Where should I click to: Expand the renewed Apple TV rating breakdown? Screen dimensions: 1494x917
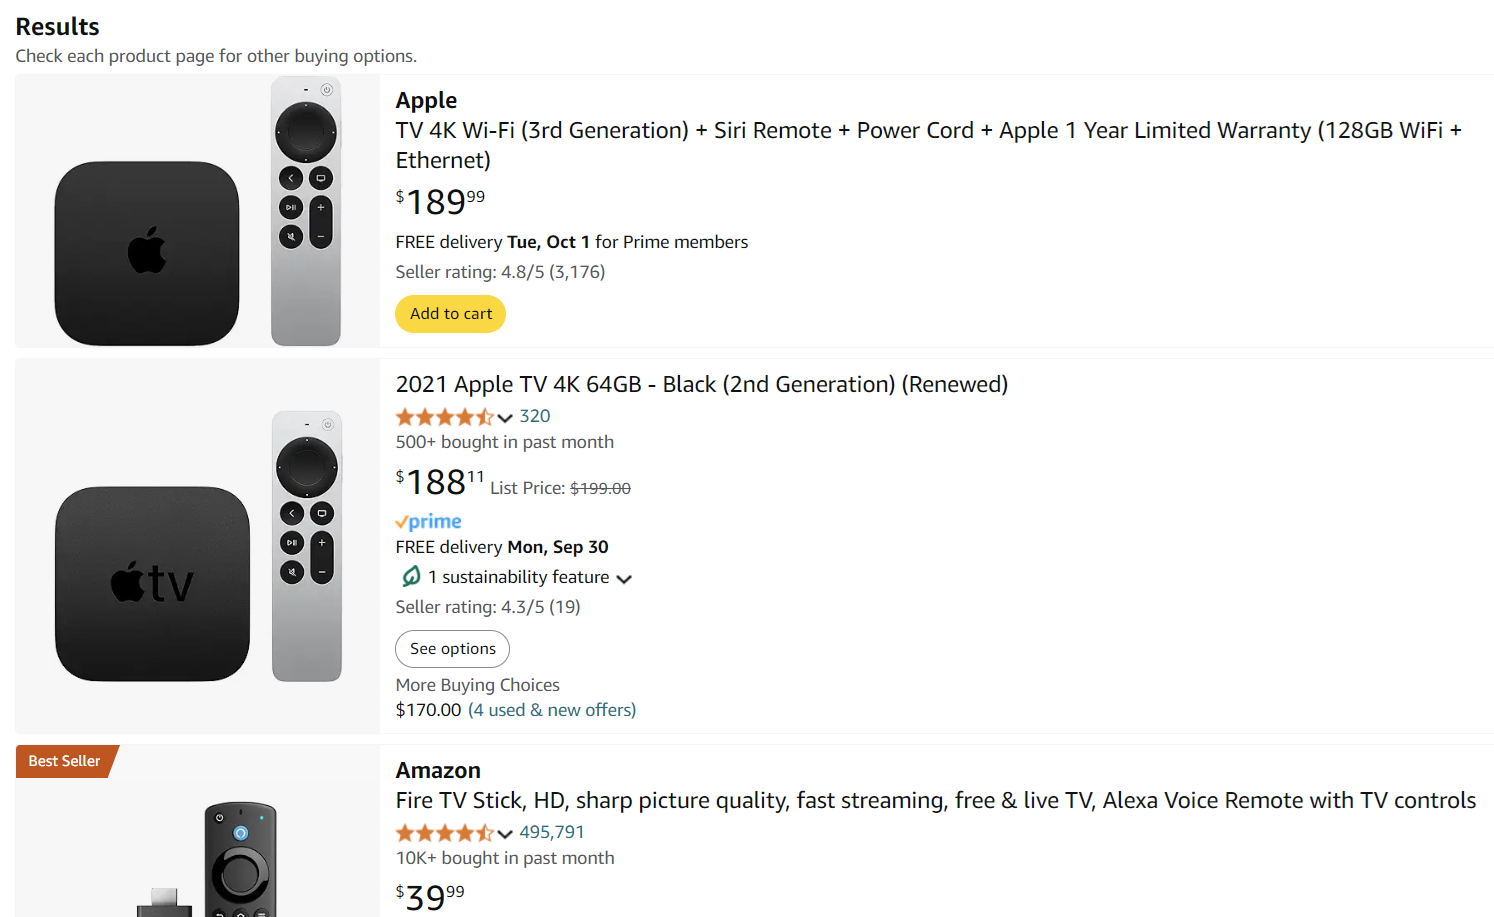(505, 417)
